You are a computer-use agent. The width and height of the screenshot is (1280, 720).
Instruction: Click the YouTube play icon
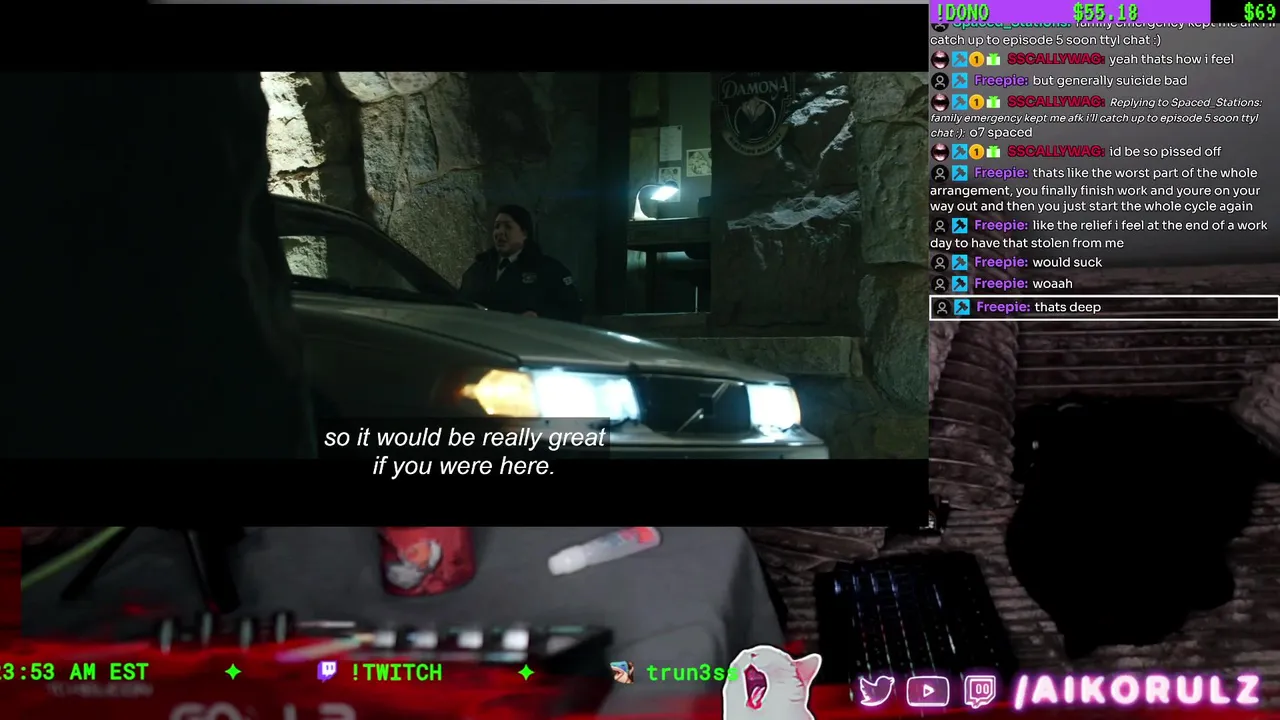(x=928, y=691)
